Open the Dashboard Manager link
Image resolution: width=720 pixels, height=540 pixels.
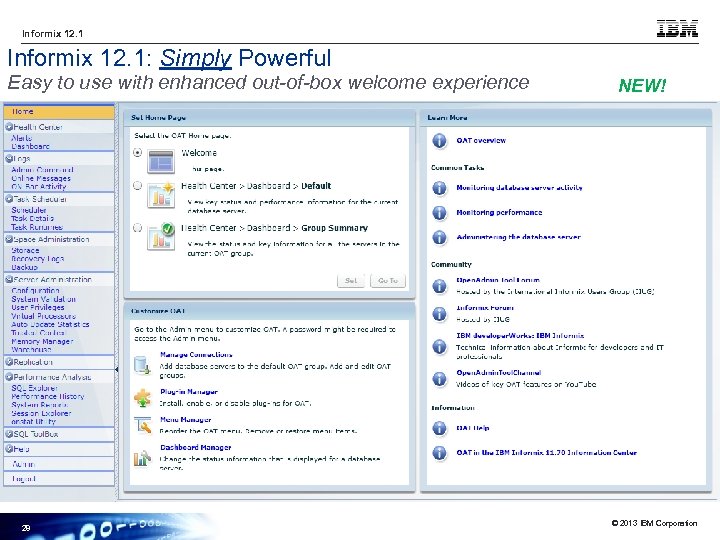(x=196, y=447)
